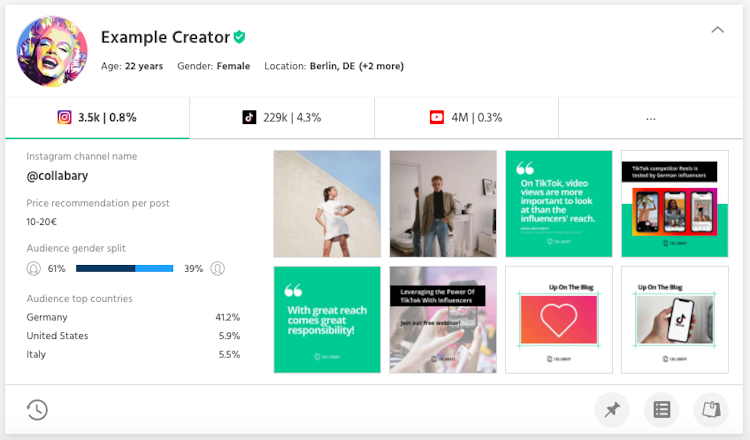The width and height of the screenshot is (750, 440).
Task: Click the pin creator icon
Action: 612,409
